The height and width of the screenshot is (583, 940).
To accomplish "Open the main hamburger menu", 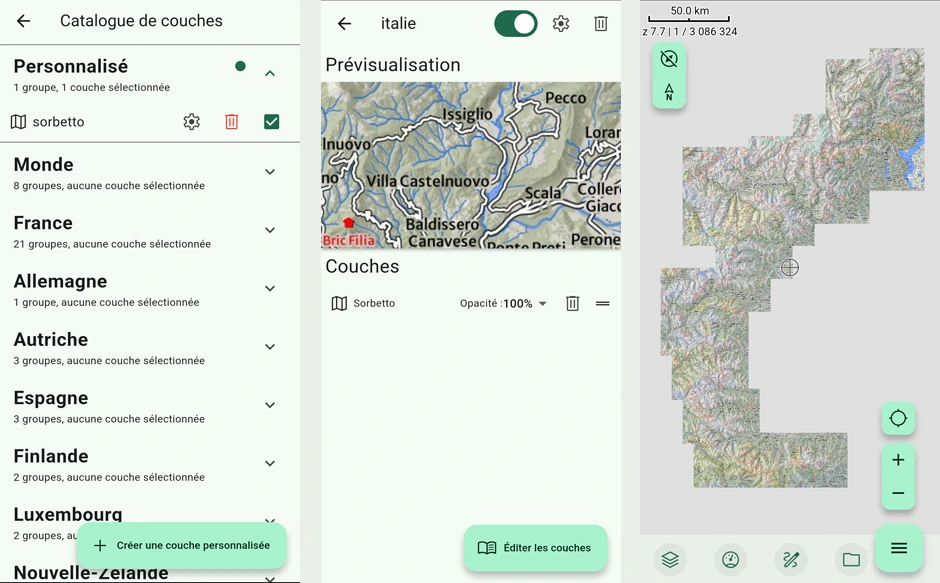I will click(899, 548).
